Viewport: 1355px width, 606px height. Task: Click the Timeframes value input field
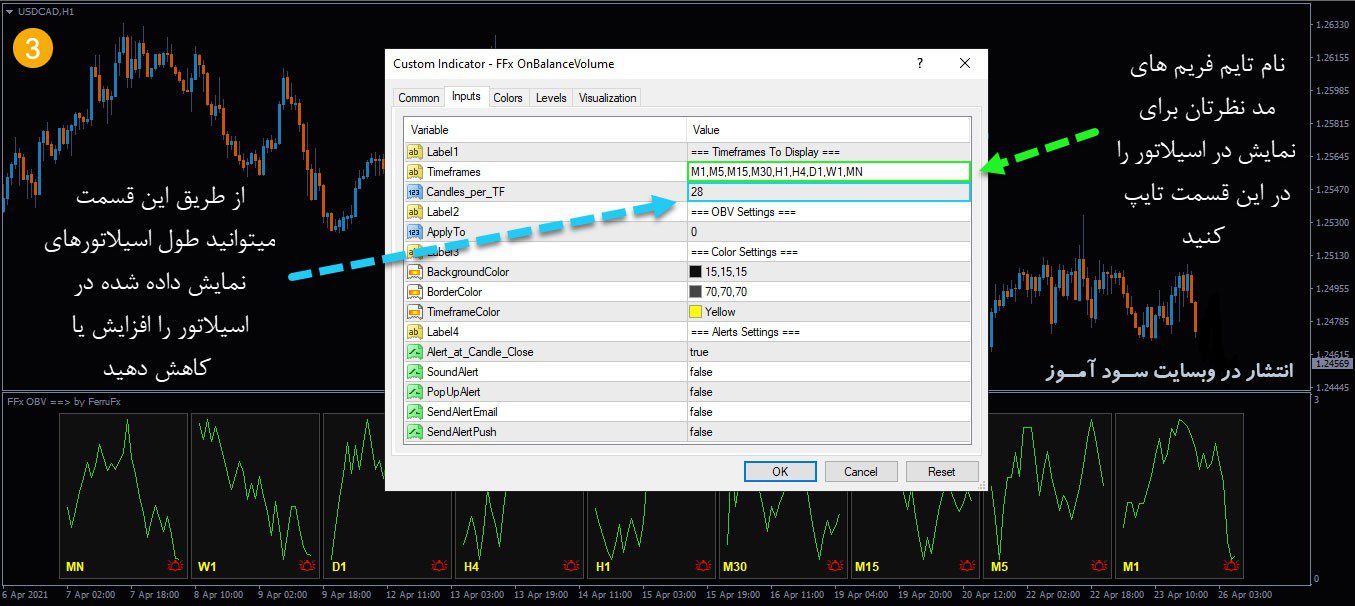click(x=828, y=172)
